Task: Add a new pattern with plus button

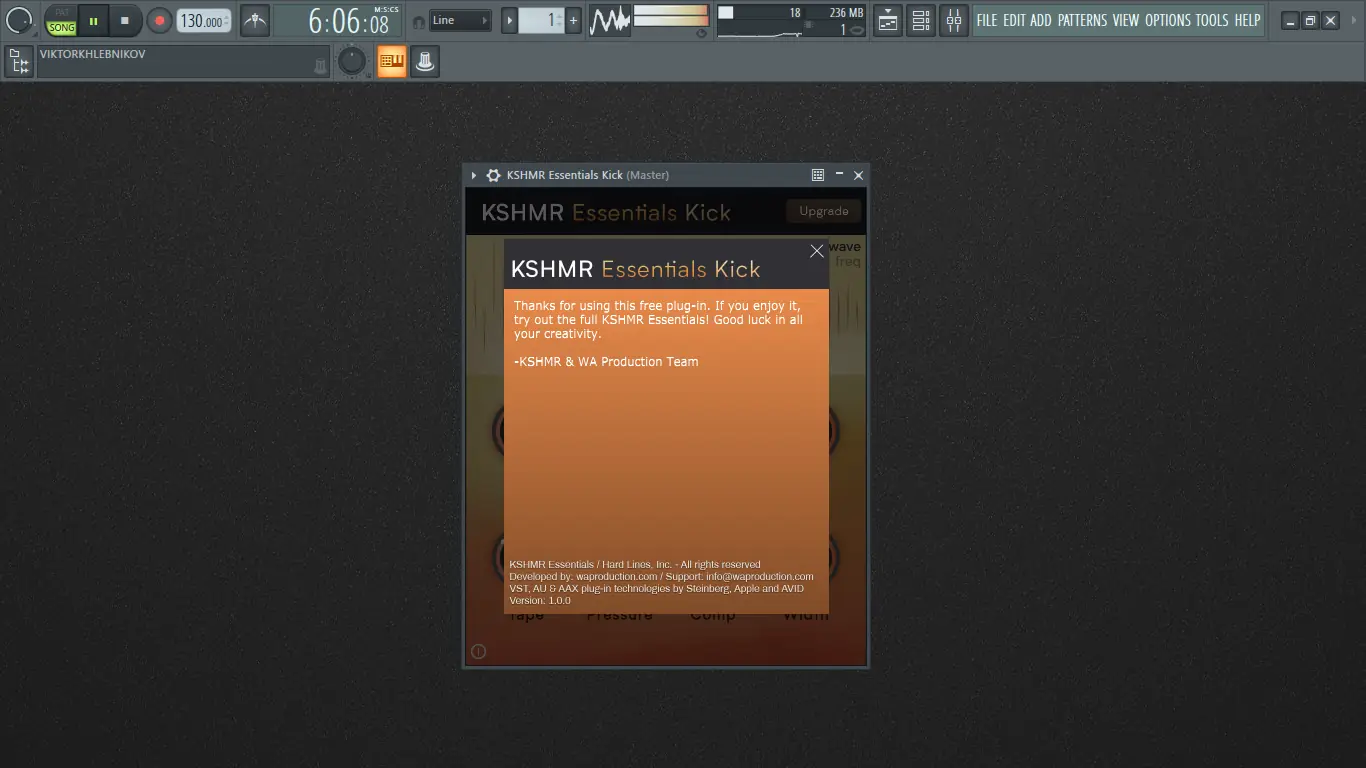Action: point(573,20)
